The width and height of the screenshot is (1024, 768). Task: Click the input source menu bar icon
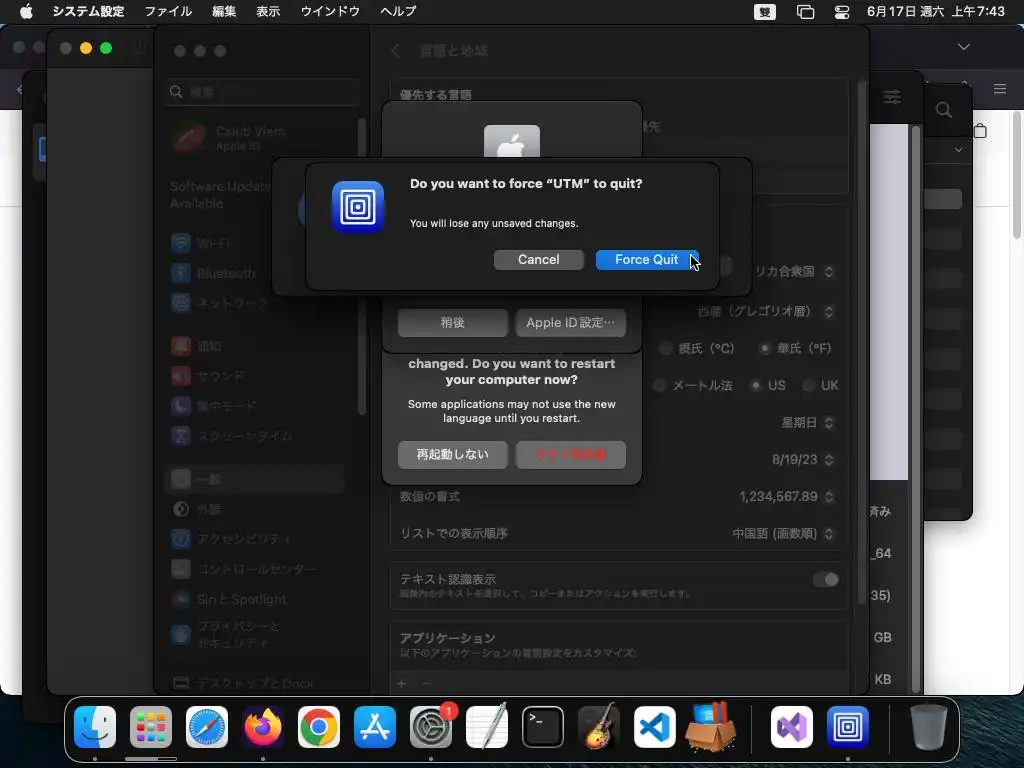pos(765,12)
